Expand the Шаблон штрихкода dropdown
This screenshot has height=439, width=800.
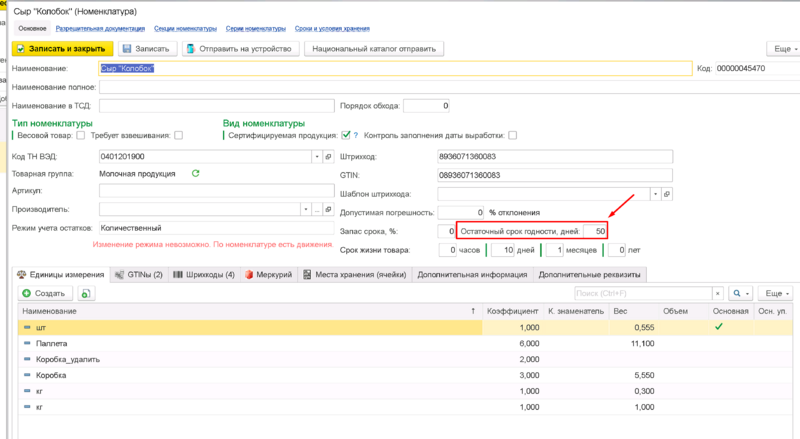pos(655,194)
